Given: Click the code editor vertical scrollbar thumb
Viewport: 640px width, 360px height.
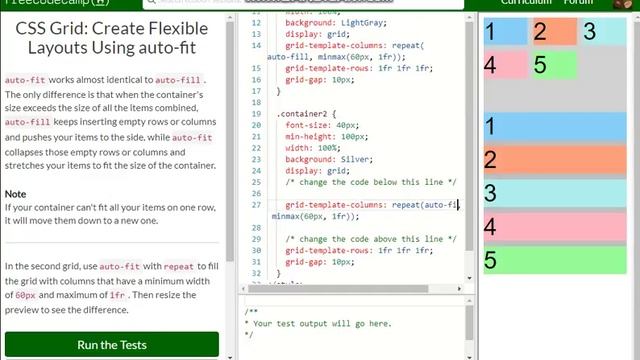Looking at the screenshot, I should pyautogui.click(x=469, y=136).
